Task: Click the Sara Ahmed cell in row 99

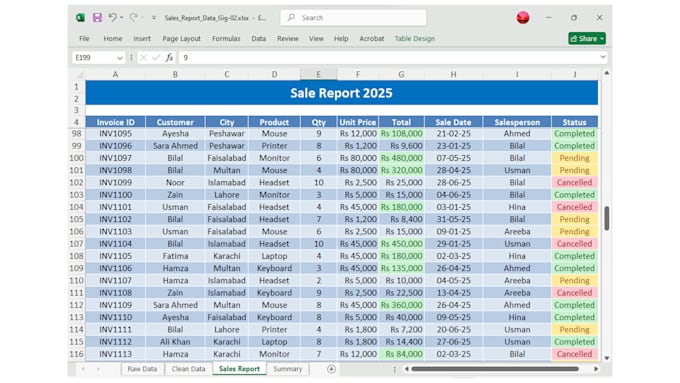Action: pyautogui.click(x=175, y=146)
